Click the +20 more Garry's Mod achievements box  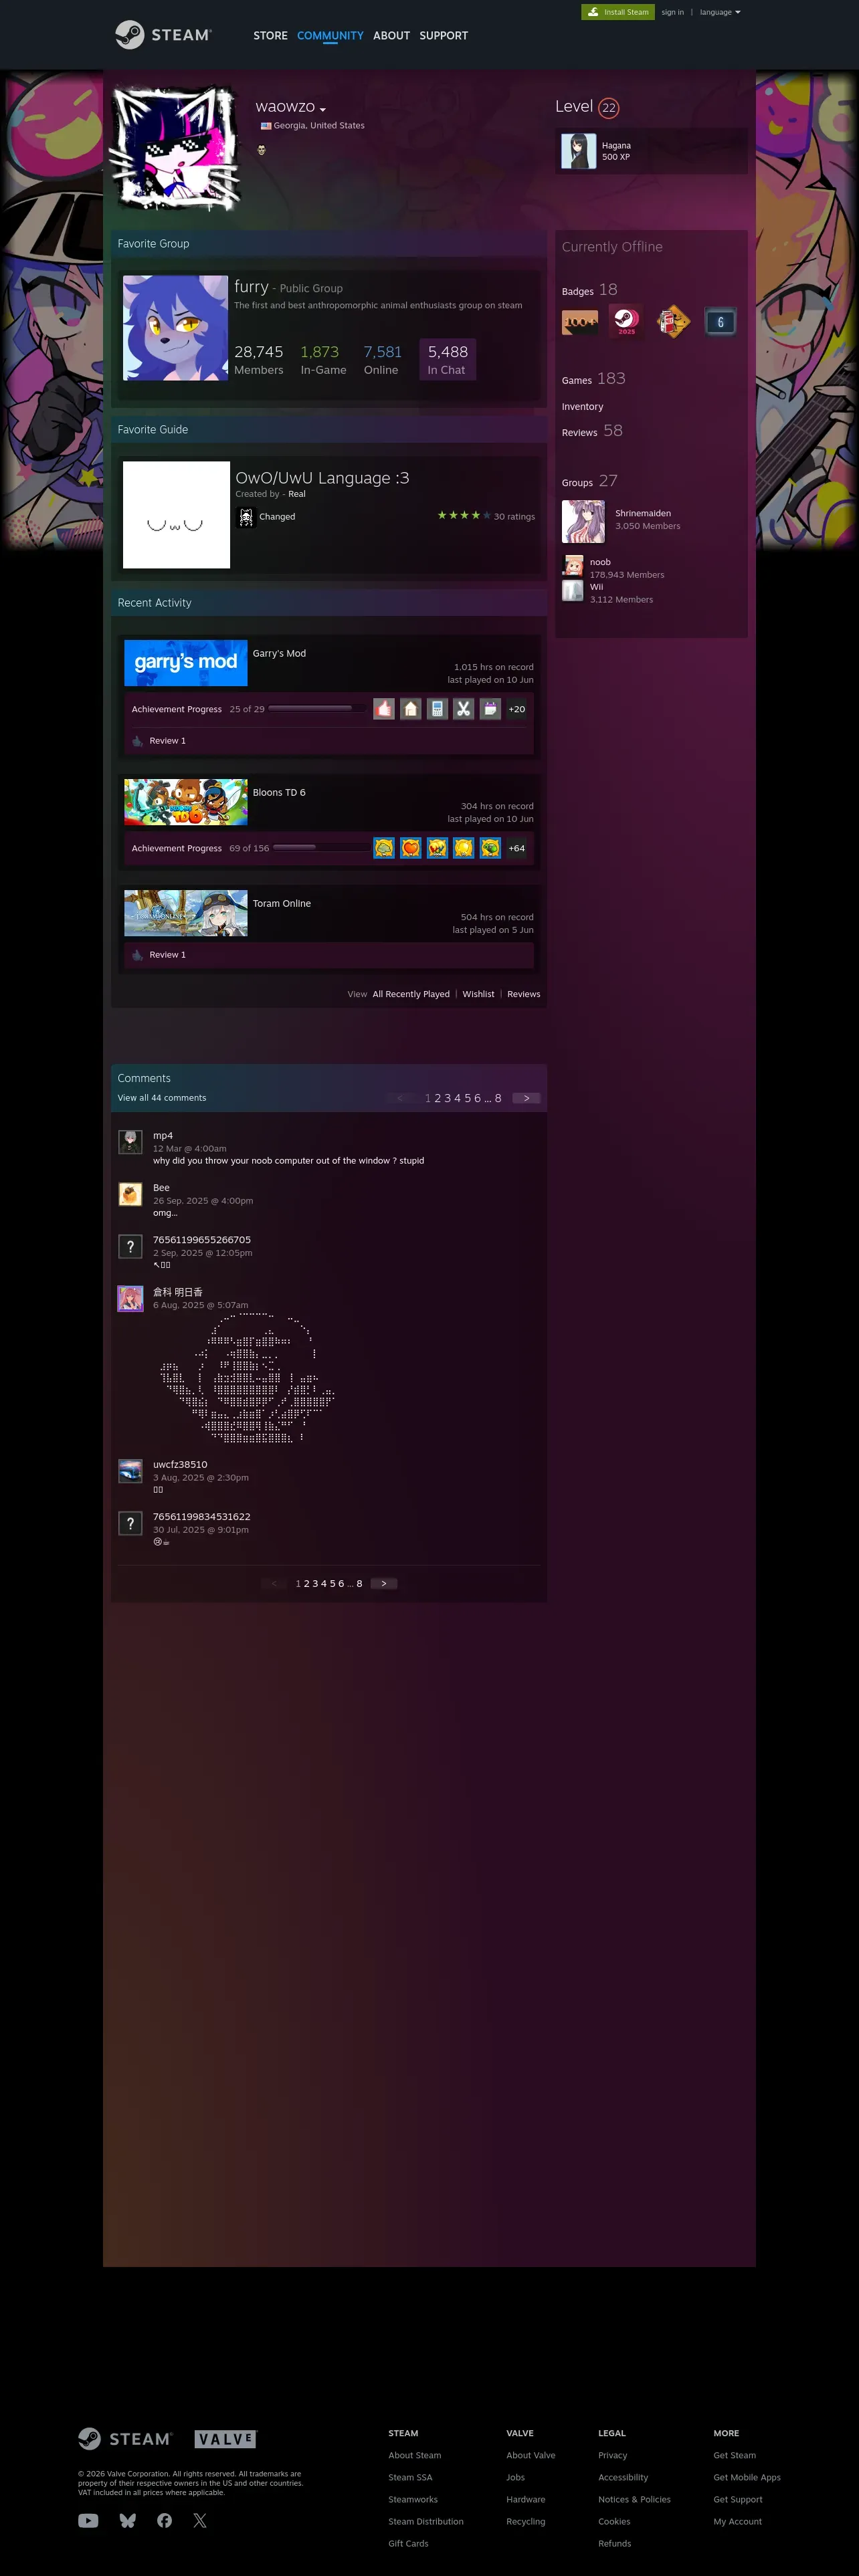click(x=516, y=709)
